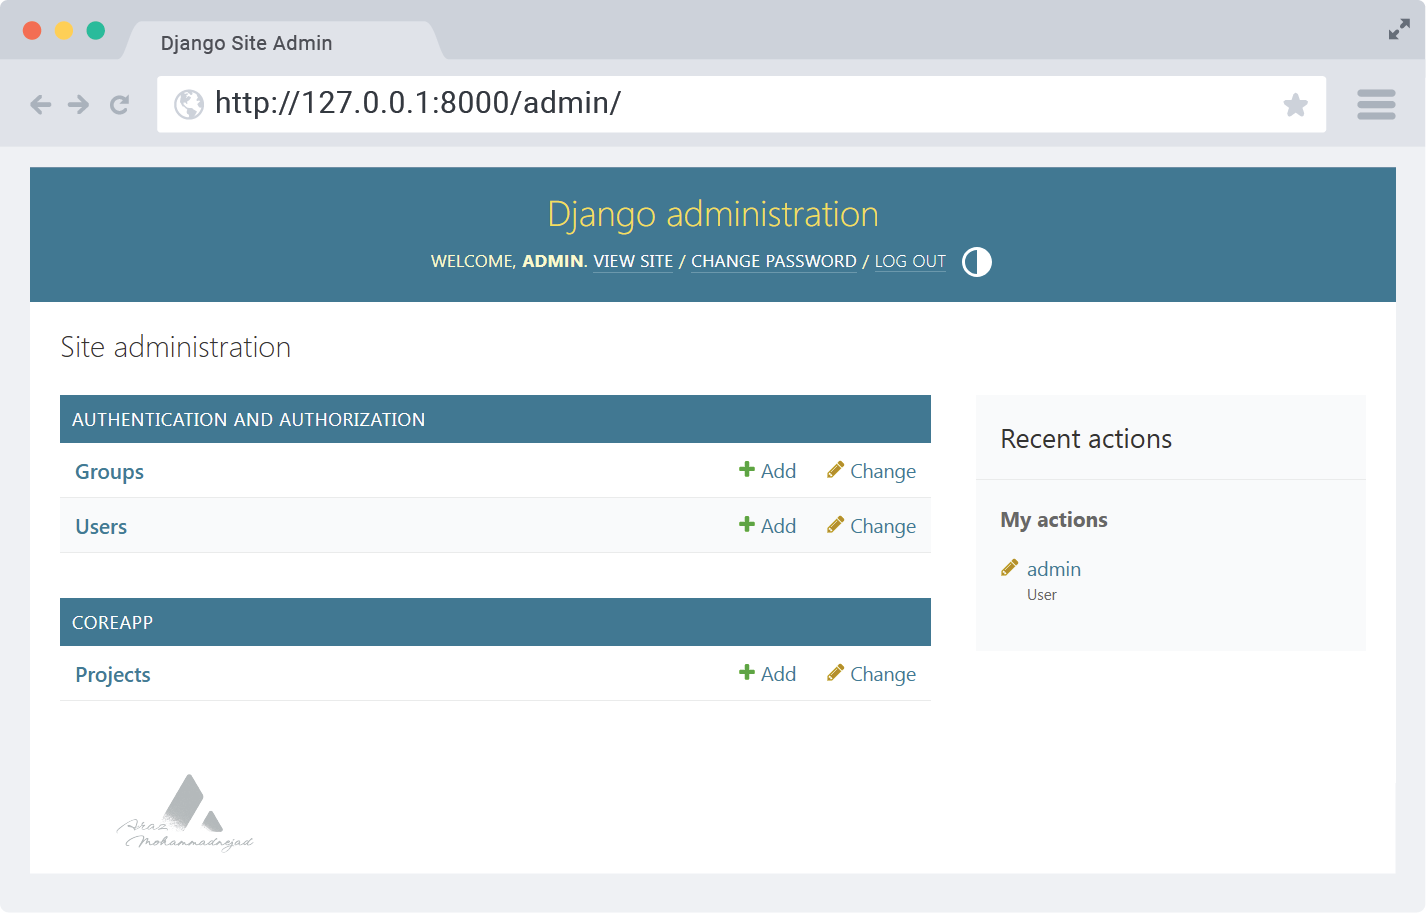Click the red close window button
The height and width of the screenshot is (913, 1426).
coord(32,30)
